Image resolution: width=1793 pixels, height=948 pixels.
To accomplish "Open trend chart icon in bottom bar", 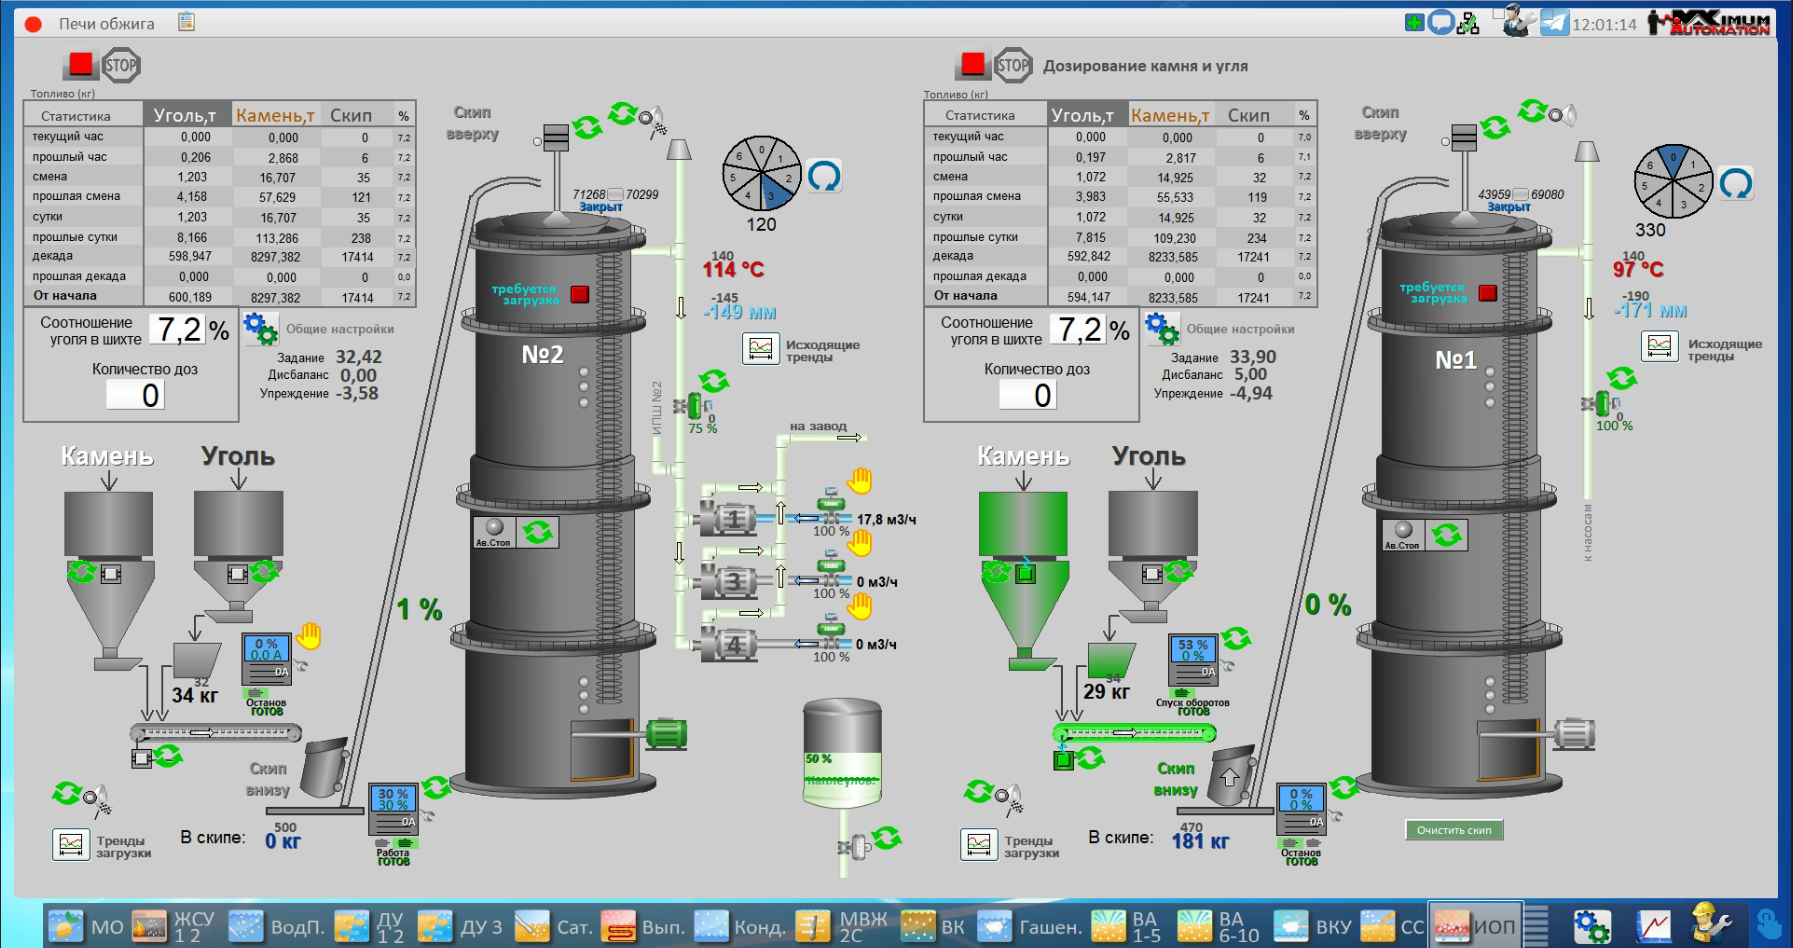I will coord(1653,927).
